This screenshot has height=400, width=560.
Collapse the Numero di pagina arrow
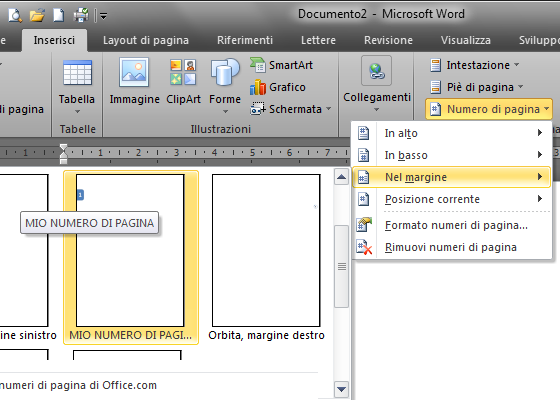tap(547, 109)
